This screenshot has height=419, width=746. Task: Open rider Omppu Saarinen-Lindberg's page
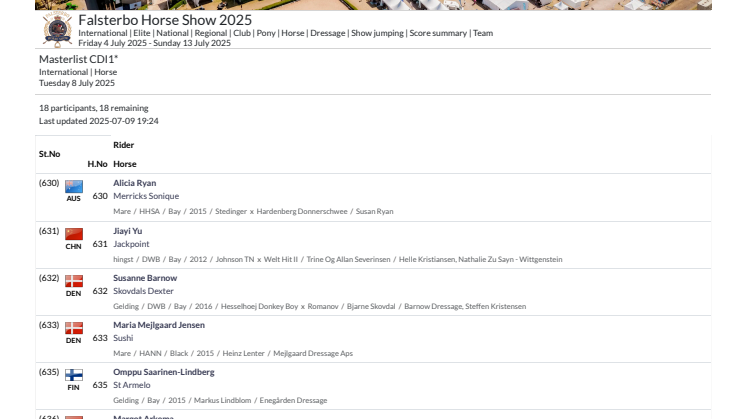pyautogui.click(x=164, y=372)
